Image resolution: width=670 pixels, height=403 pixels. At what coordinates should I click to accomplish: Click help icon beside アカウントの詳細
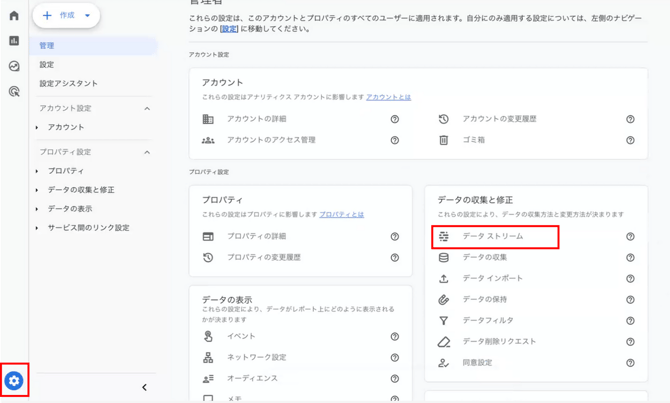coord(395,119)
